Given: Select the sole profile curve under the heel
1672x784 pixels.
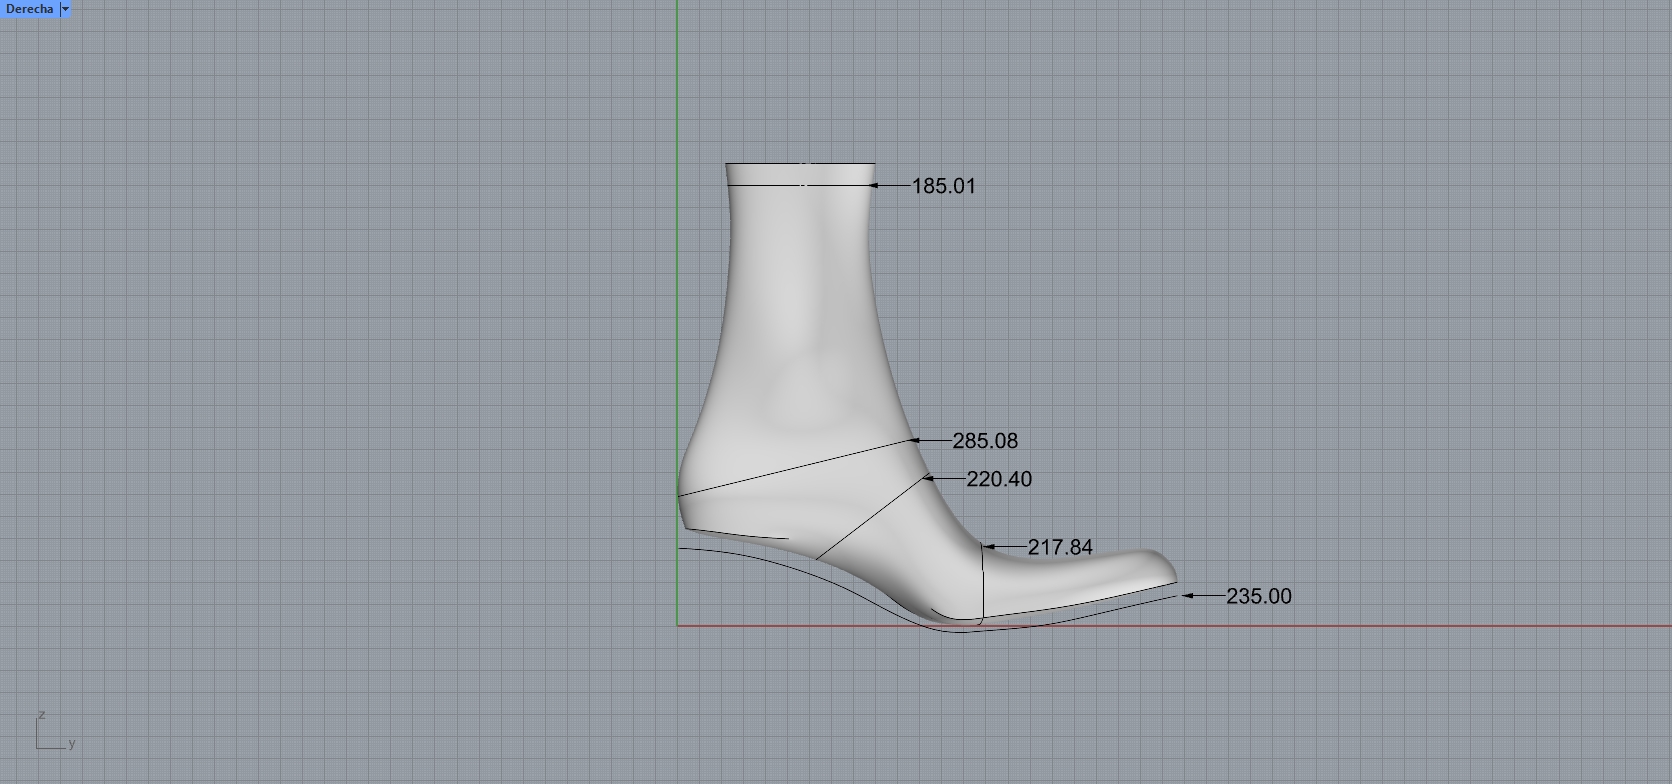Looking at the screenshot, I should coord(740,555).
